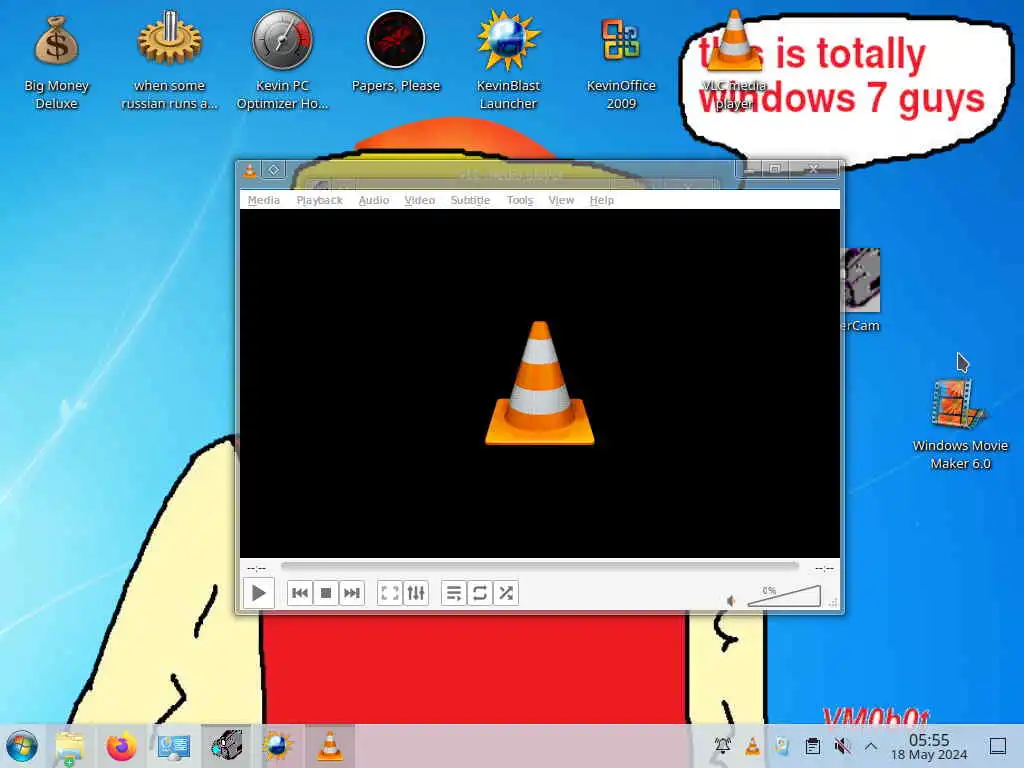The height and width of the screenshot is (768, 1024).
Task: Select Papers, Please desktop icon
Action: pos(396,52)
